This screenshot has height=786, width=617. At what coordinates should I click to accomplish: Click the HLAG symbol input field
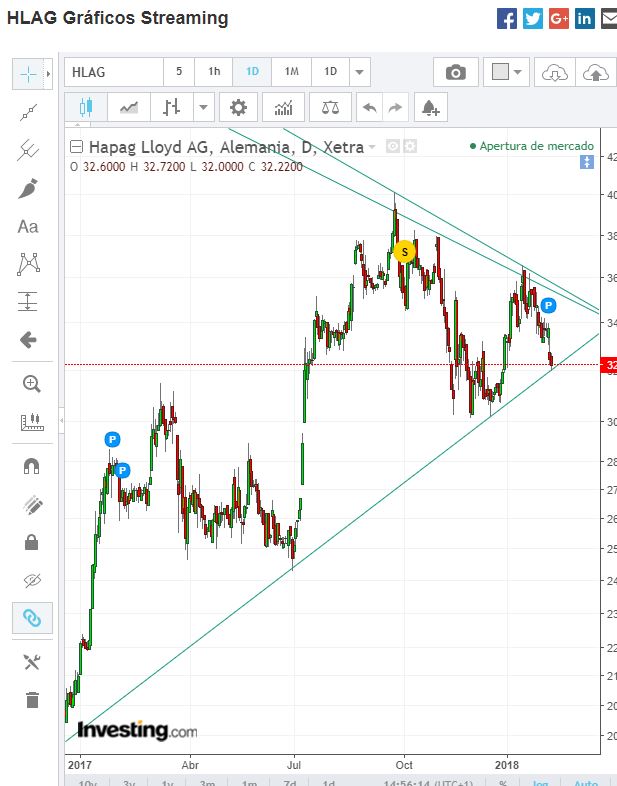[114, 72]
